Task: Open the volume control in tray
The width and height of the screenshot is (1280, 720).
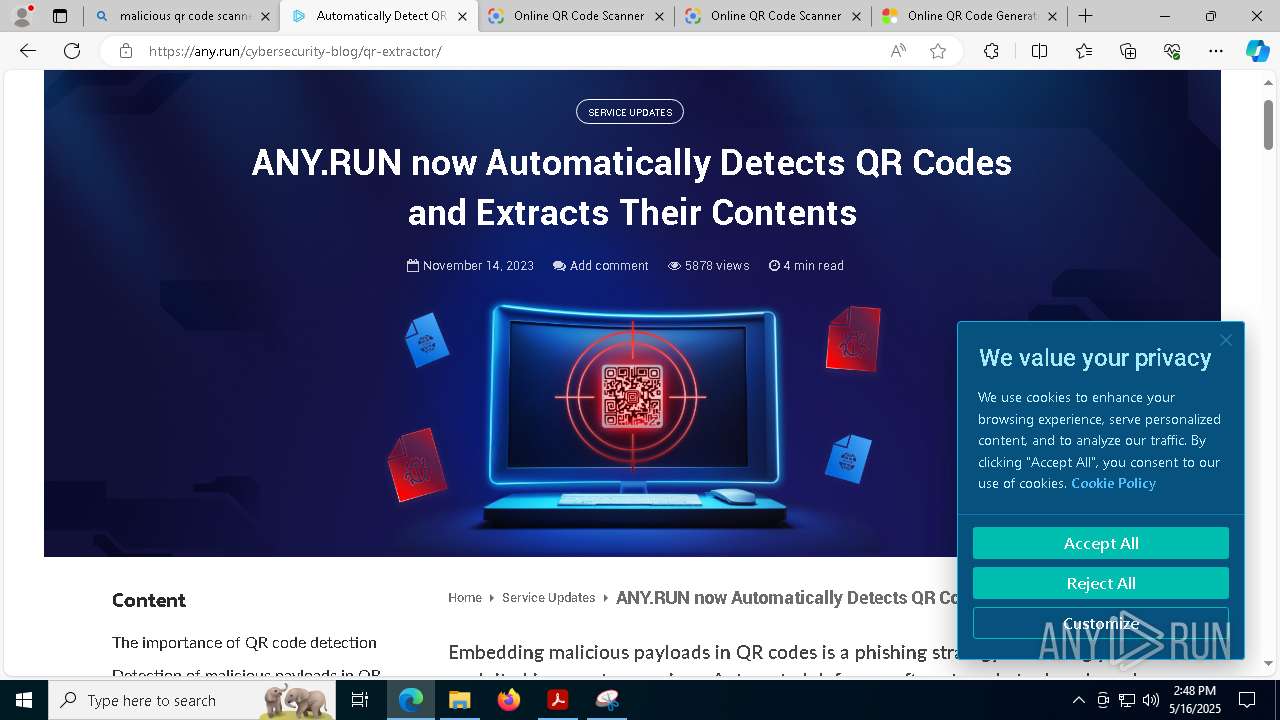Action: click(x=1151, y=700)
